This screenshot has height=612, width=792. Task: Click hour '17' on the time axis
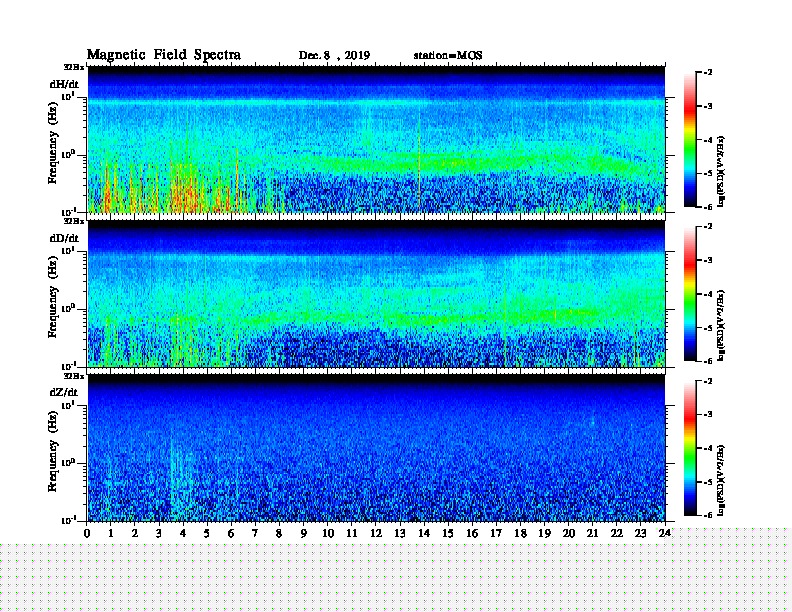[496, 533]
